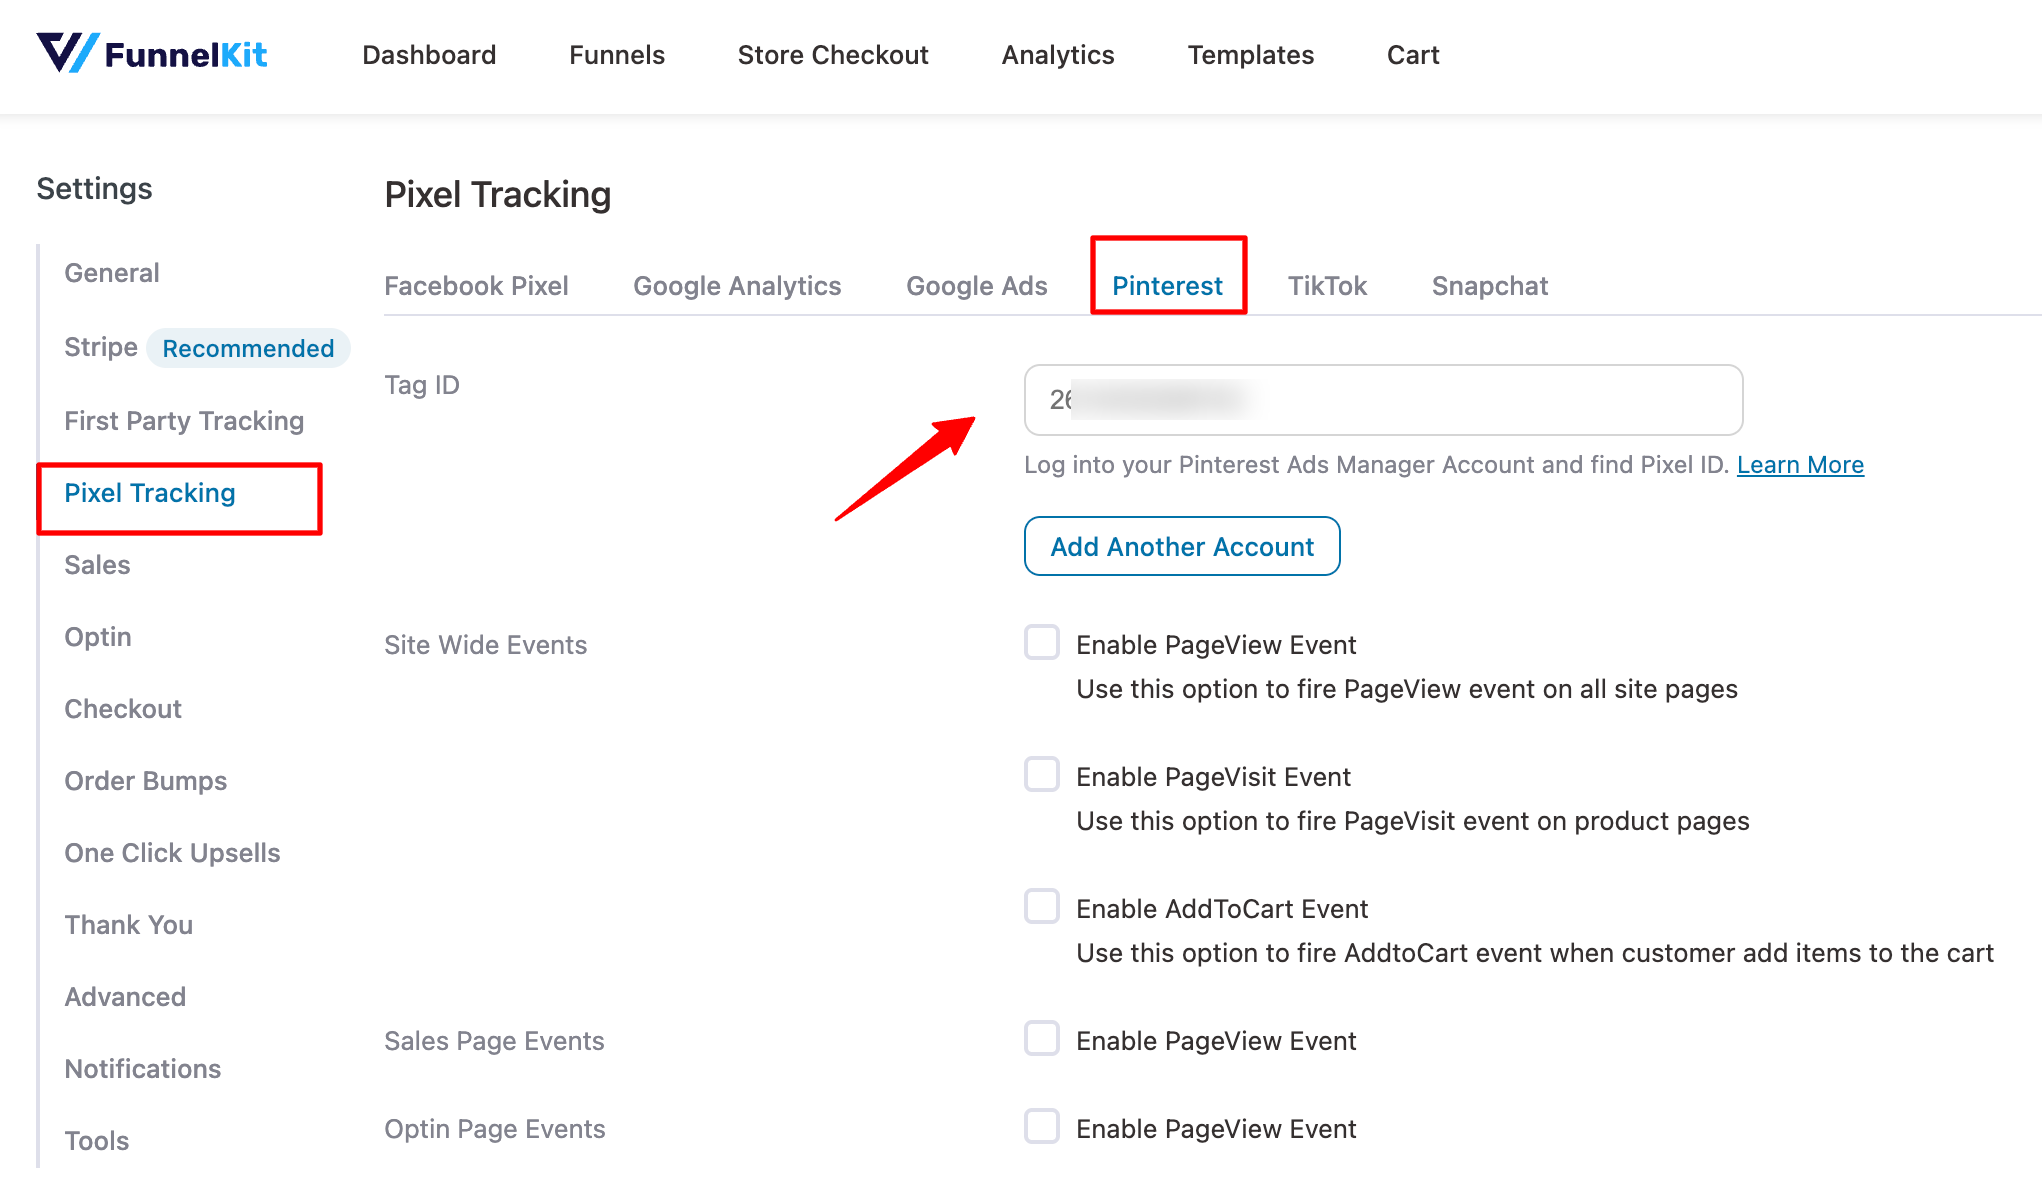Enable the Site Wide PageView Event checkbox
This screenshot has width=2042, height=1179.
pos(1042,642)
